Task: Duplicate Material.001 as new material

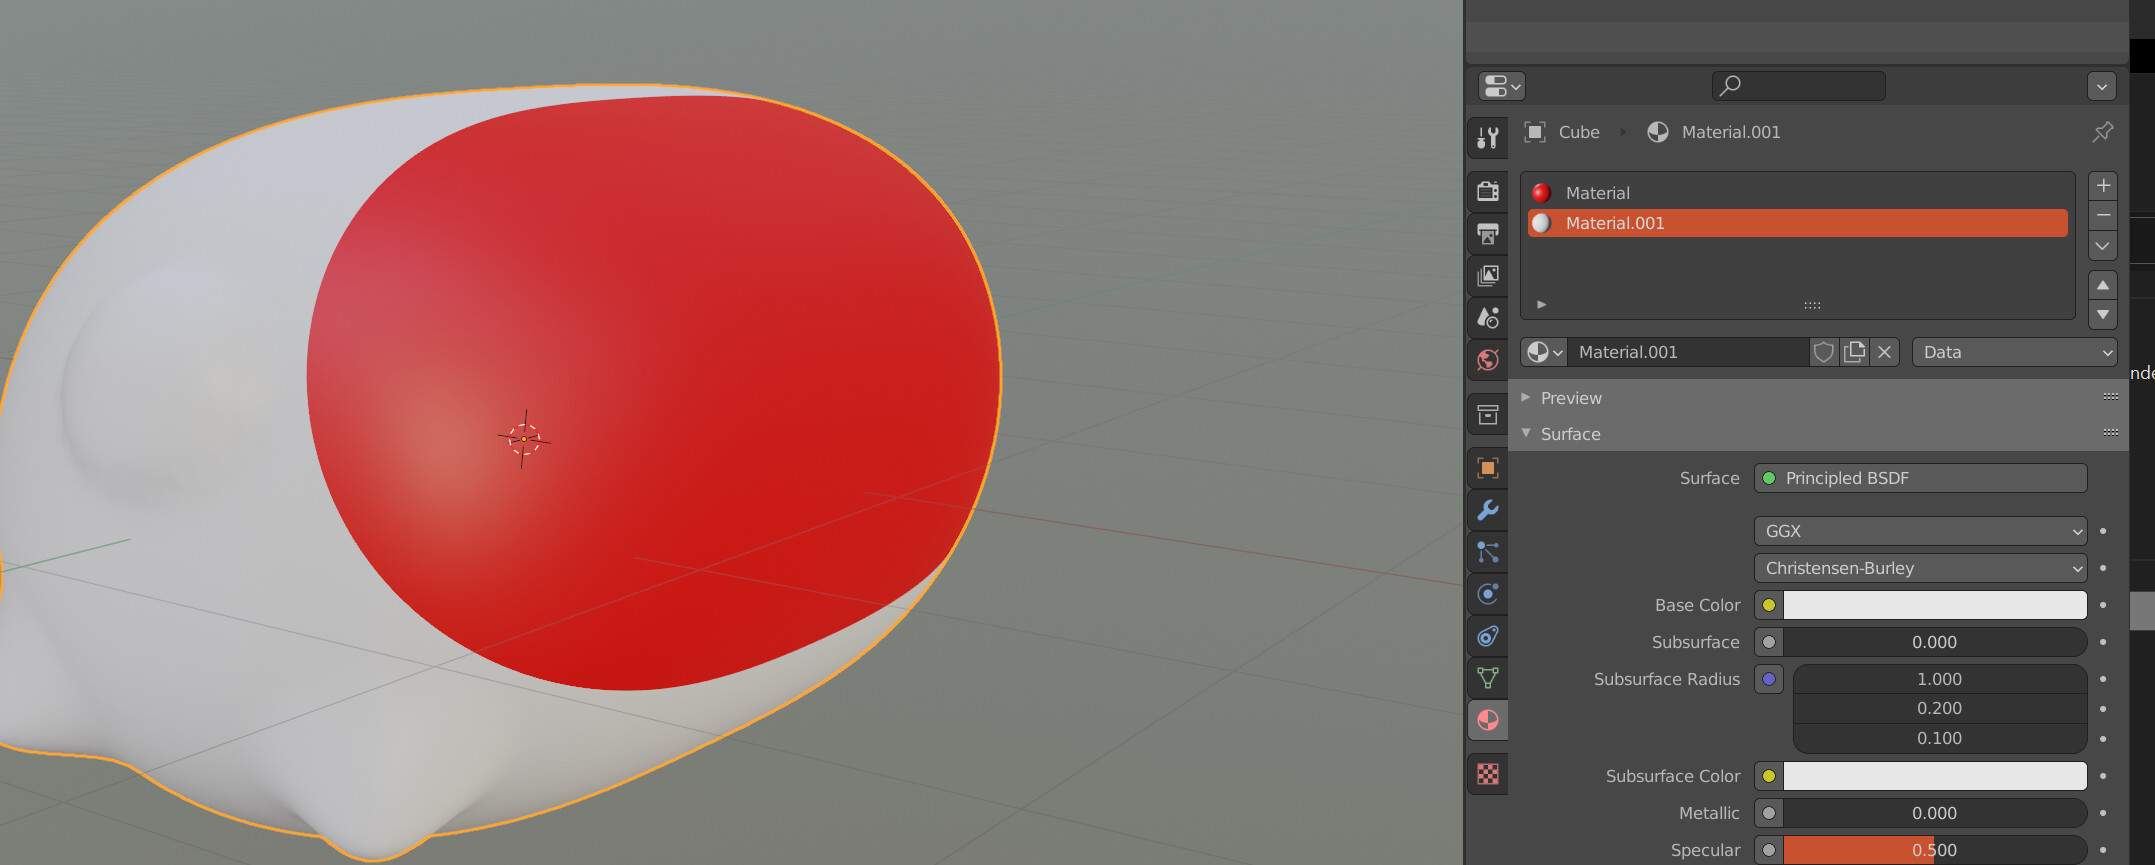Action: pos(1854,352)
